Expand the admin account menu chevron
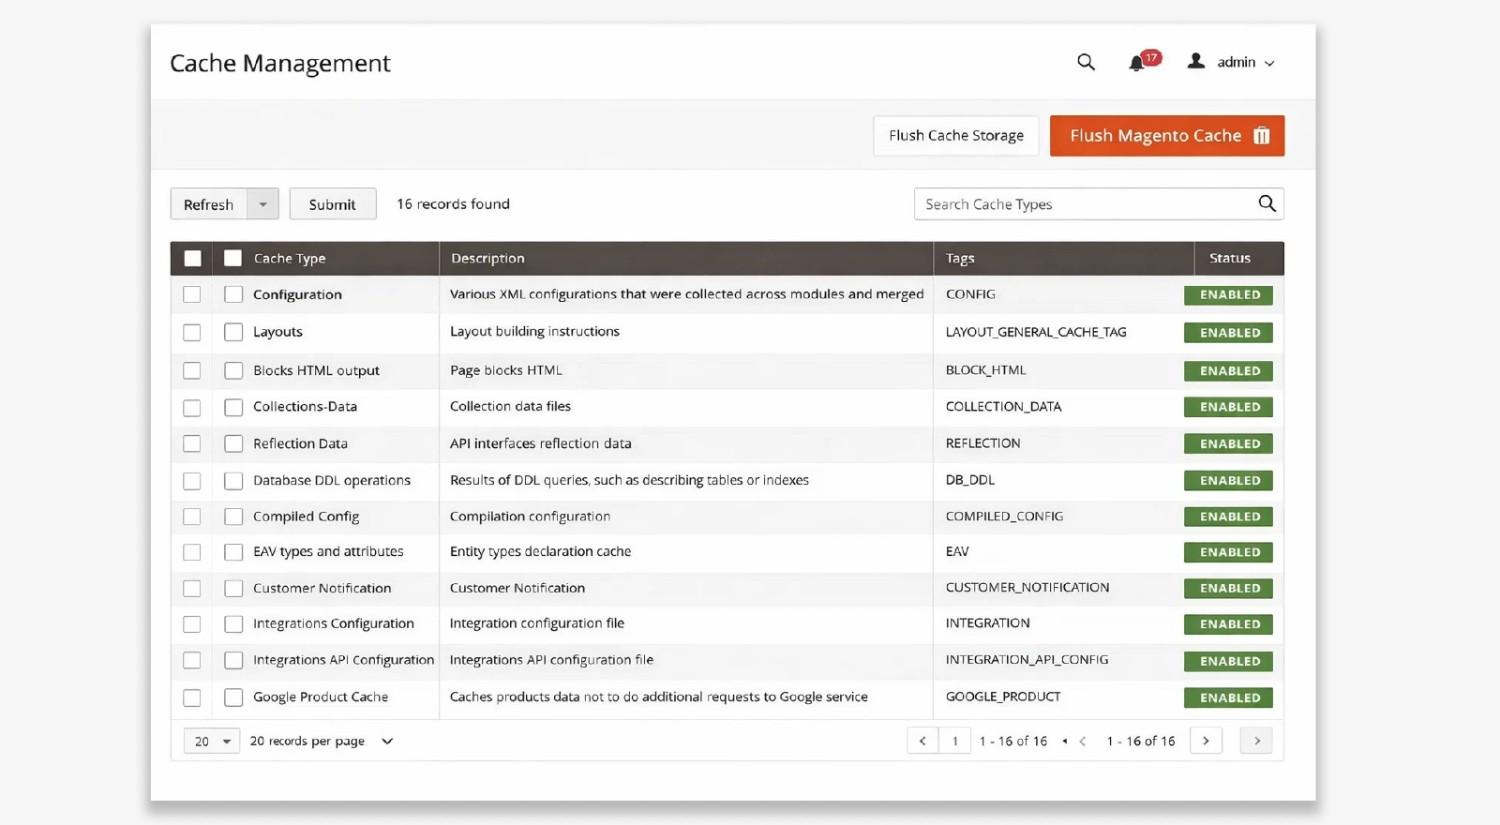 [1270, 63]
